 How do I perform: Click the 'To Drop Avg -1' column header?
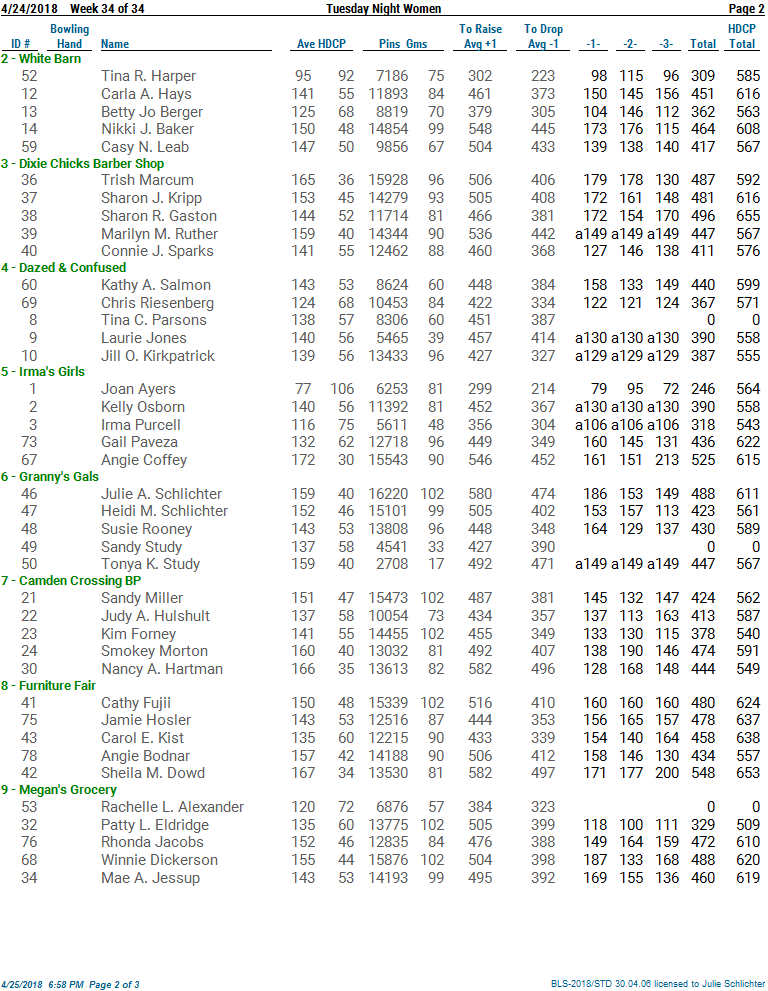544,36
